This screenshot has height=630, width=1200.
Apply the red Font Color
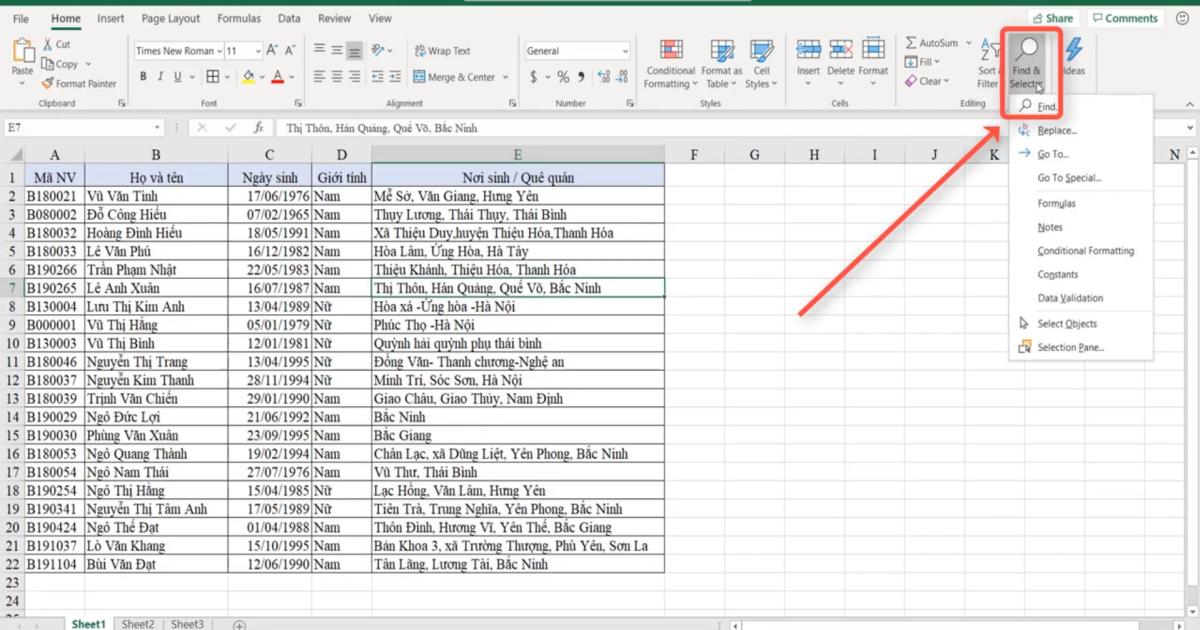point(277,77)
